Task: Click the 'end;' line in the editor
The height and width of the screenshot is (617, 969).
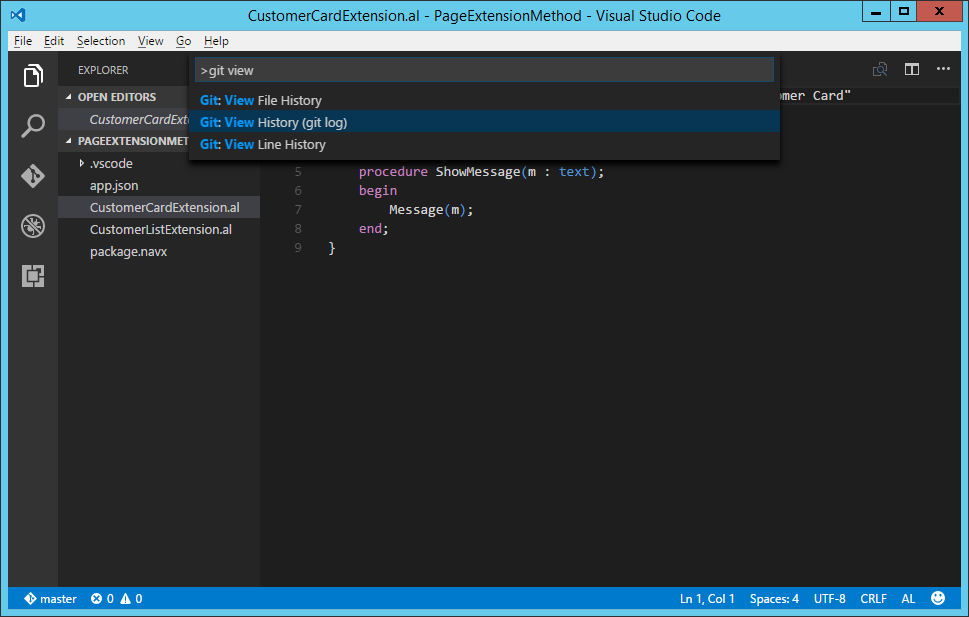Action: tap(373, 228)
